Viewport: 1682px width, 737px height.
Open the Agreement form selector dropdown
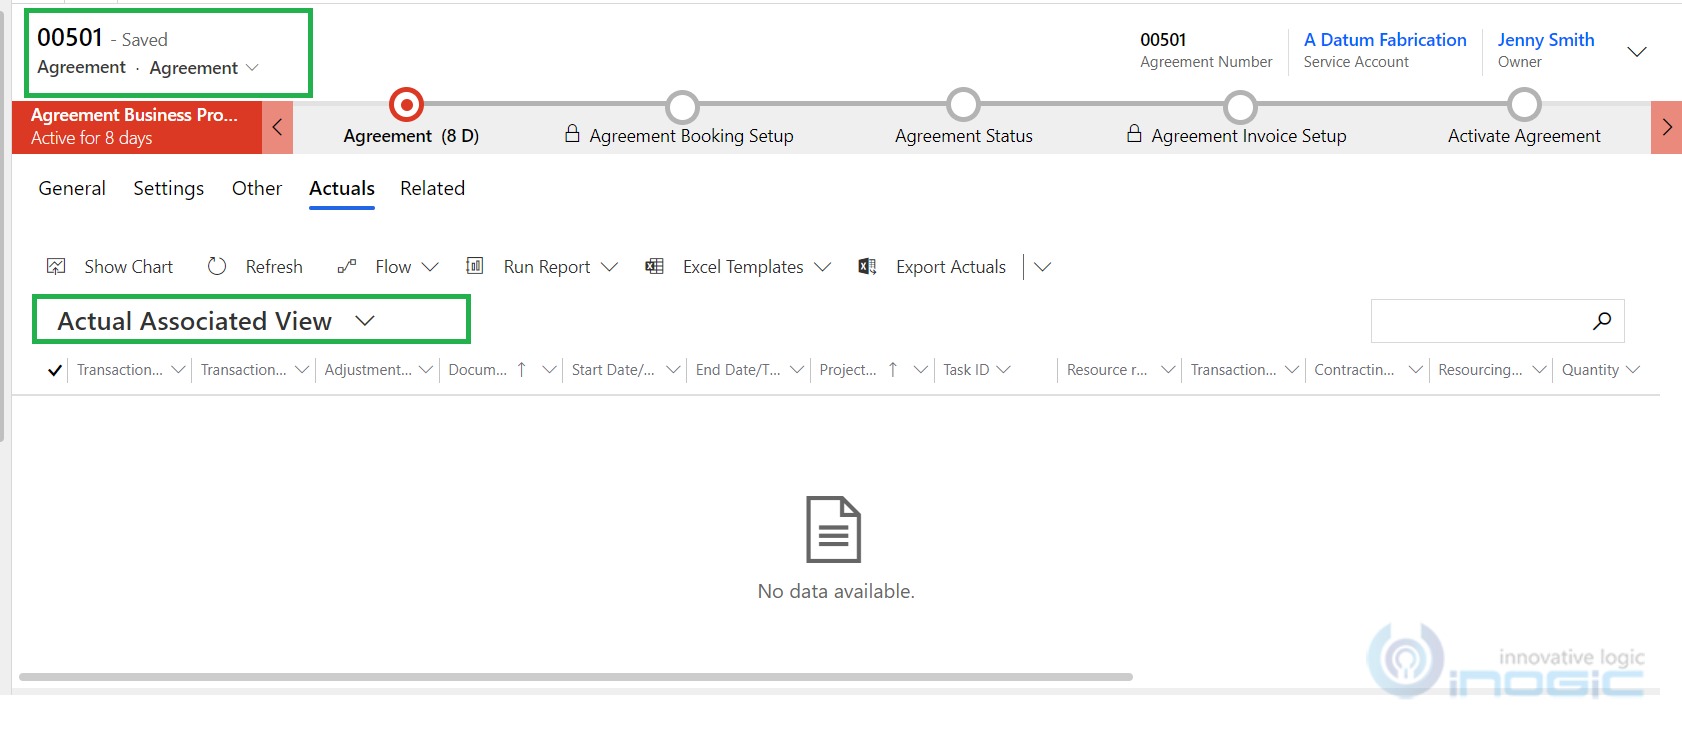[x=252, y=67]
